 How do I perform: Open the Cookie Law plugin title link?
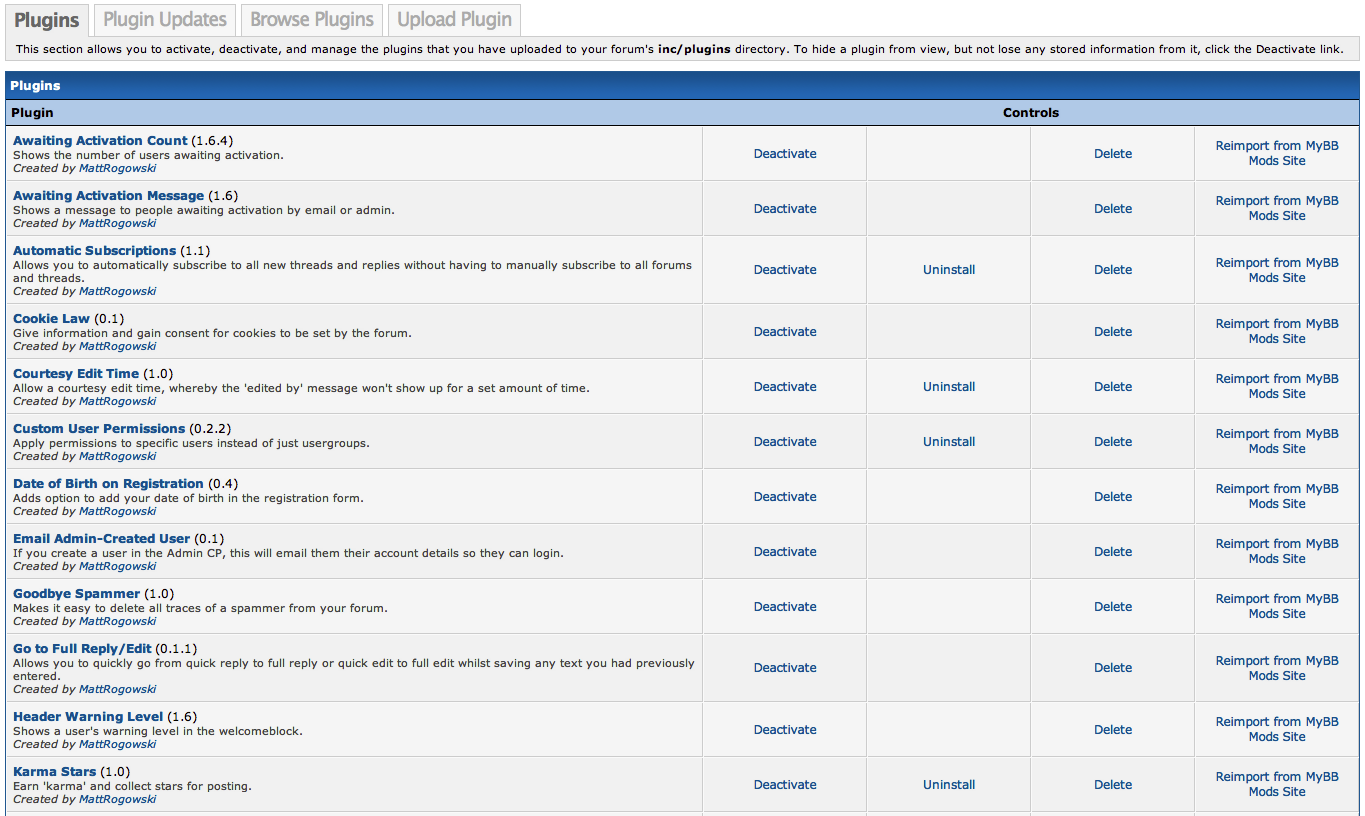pos(51,319)
